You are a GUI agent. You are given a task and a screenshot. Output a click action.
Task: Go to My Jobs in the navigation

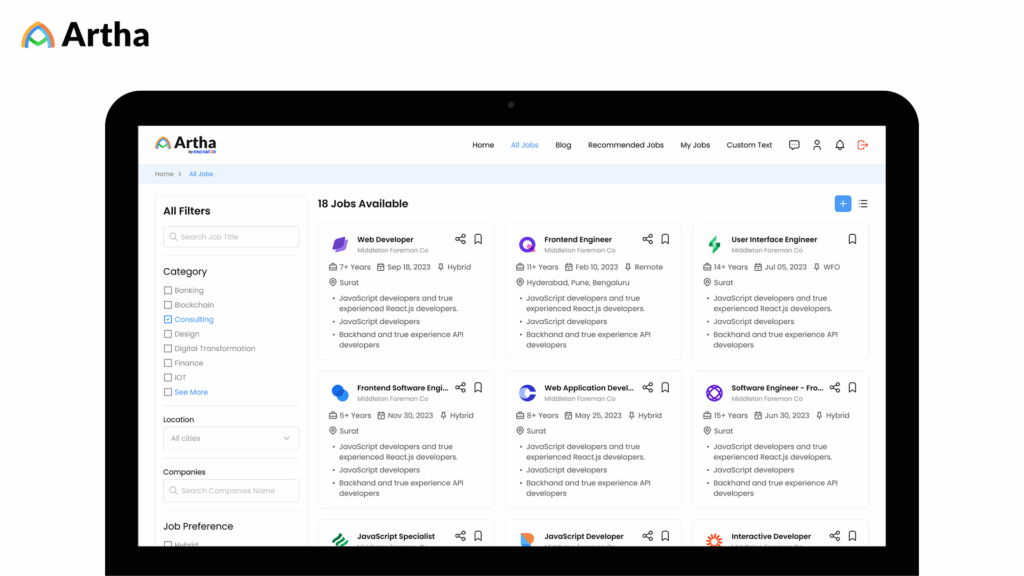[x=695, y=145]
